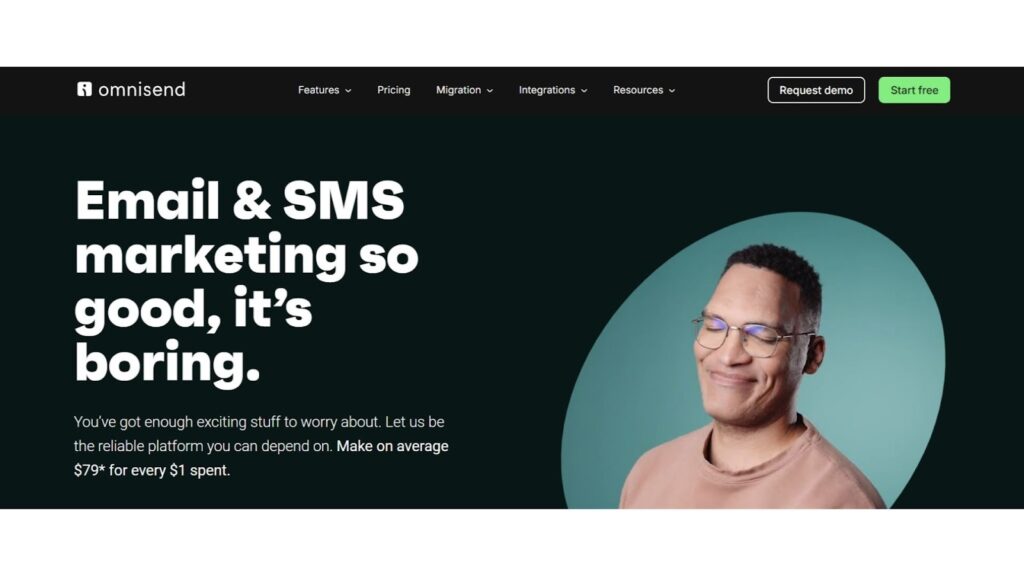Click the bold 'Make on average' text

point(392,446)
